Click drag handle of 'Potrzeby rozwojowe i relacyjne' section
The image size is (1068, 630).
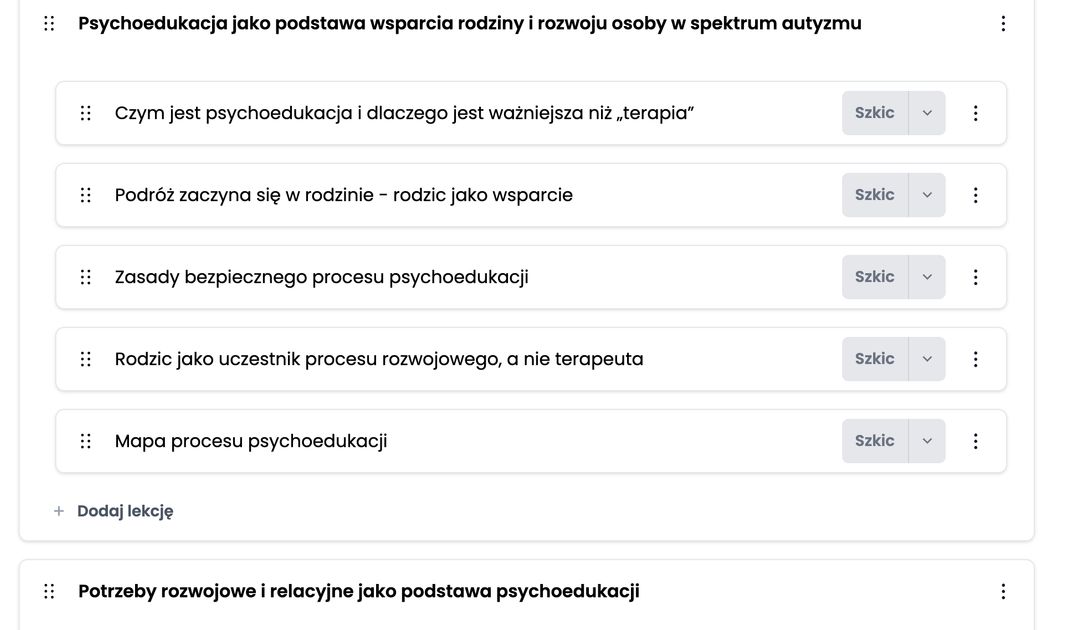[49, 591]
